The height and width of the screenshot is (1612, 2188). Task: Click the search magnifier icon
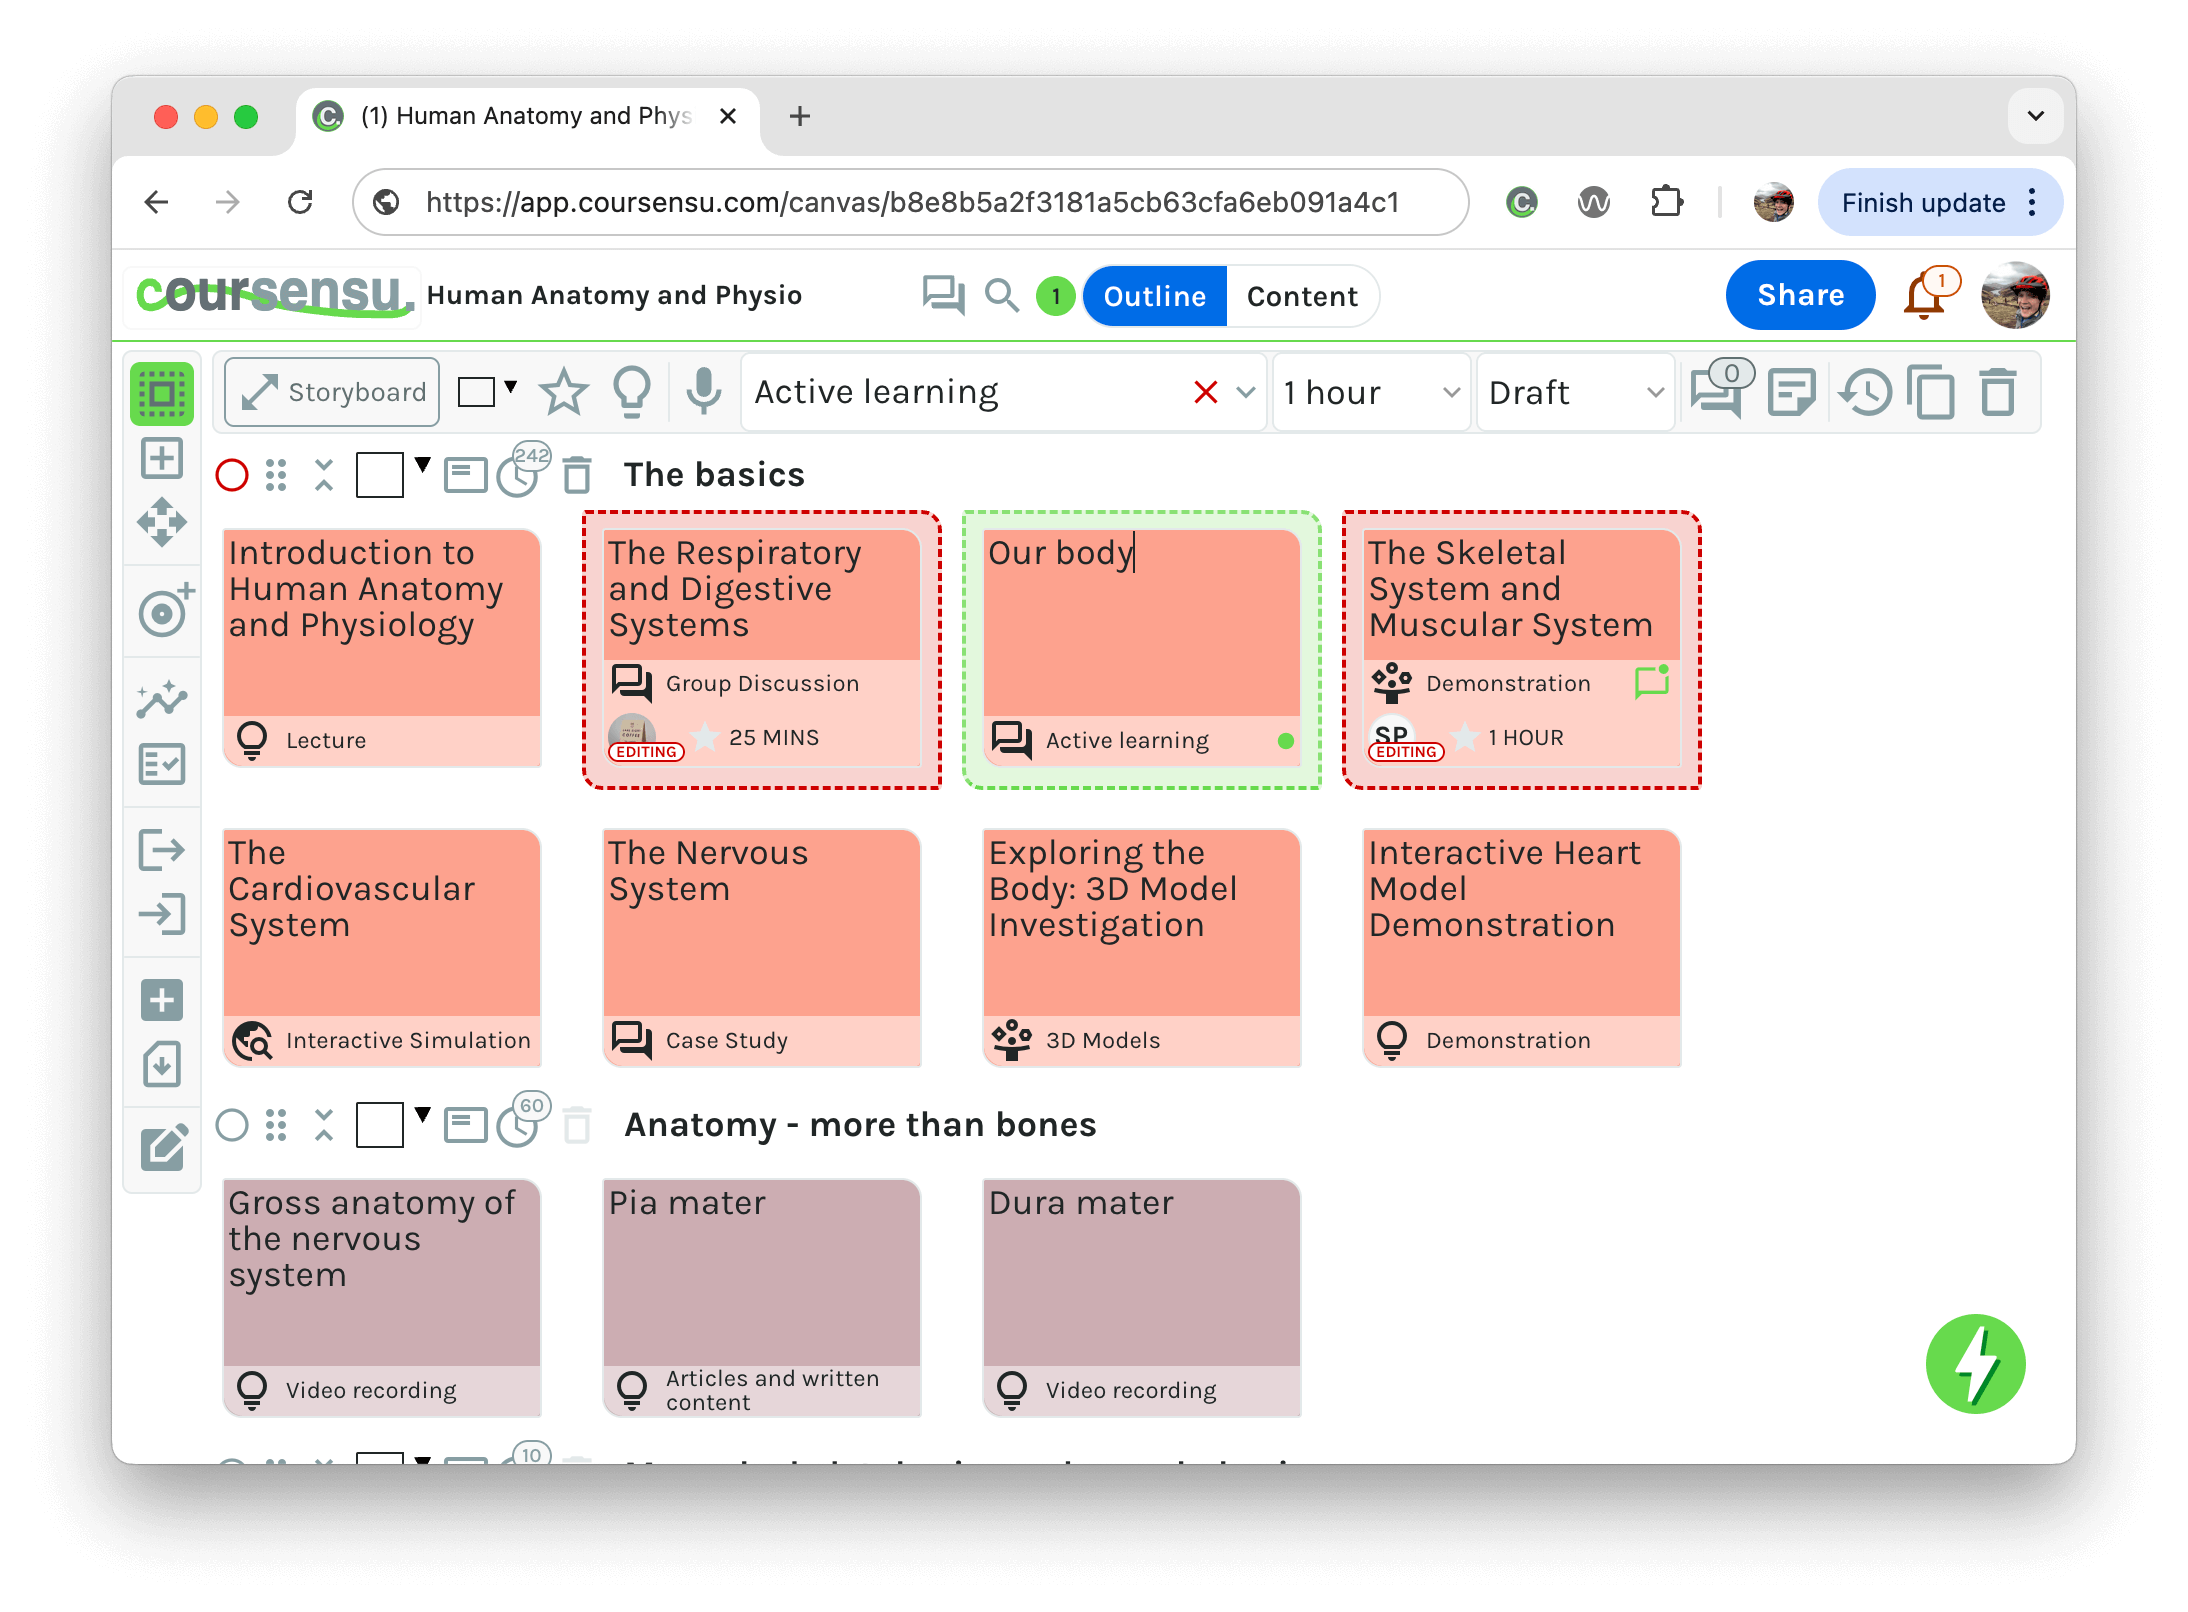pyautogui.click(x=1001, y=295)
